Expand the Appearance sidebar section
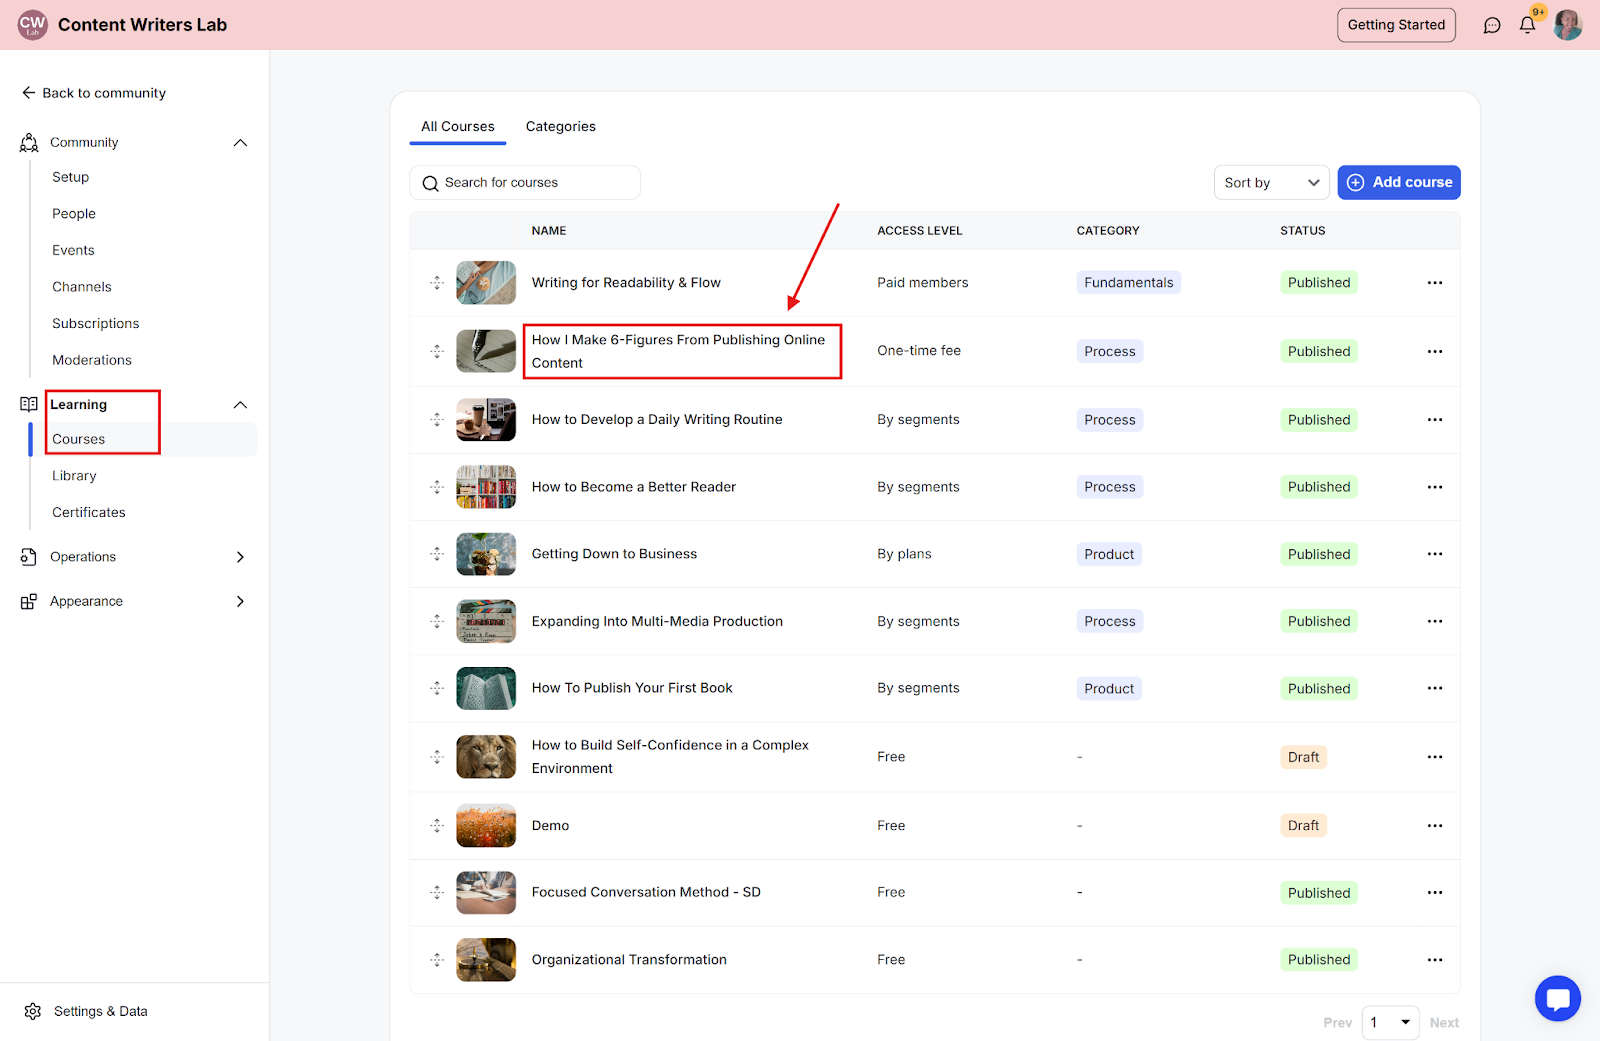 pos(240,602)
